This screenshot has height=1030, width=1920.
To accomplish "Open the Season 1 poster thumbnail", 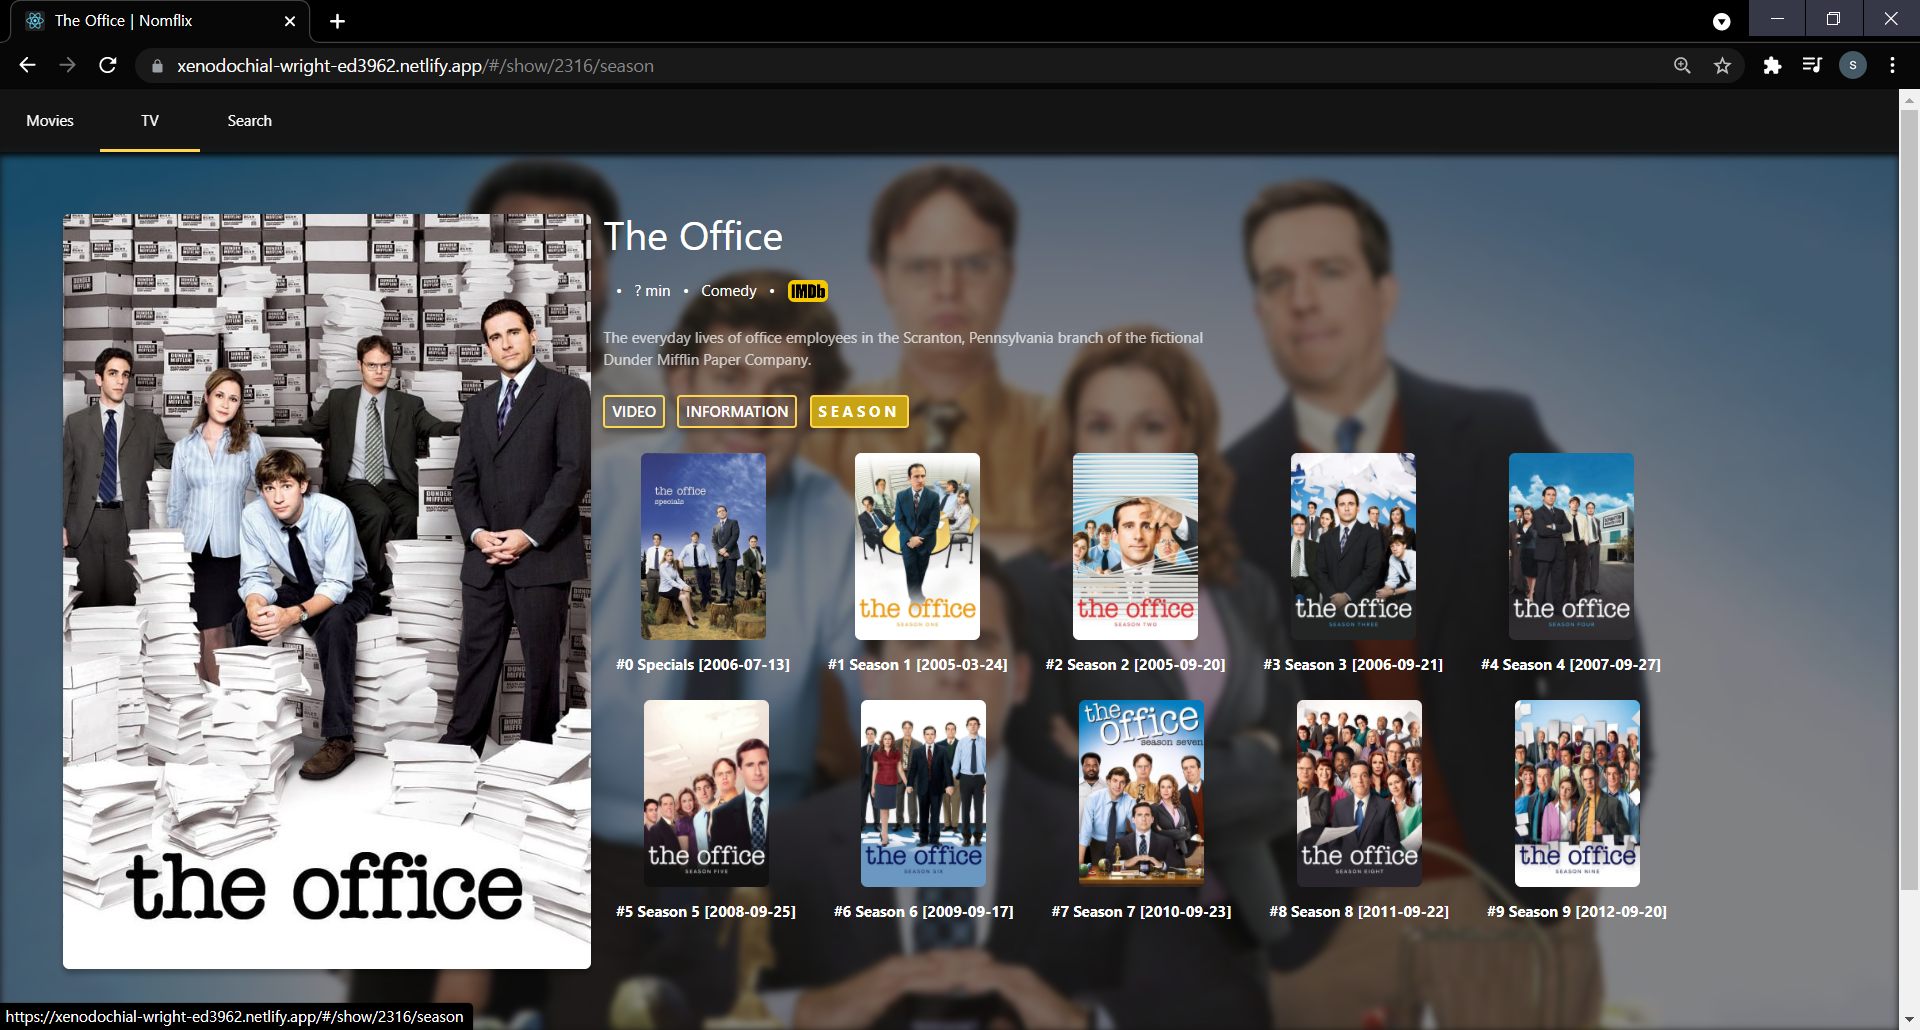I will click(x=917, y=546).
